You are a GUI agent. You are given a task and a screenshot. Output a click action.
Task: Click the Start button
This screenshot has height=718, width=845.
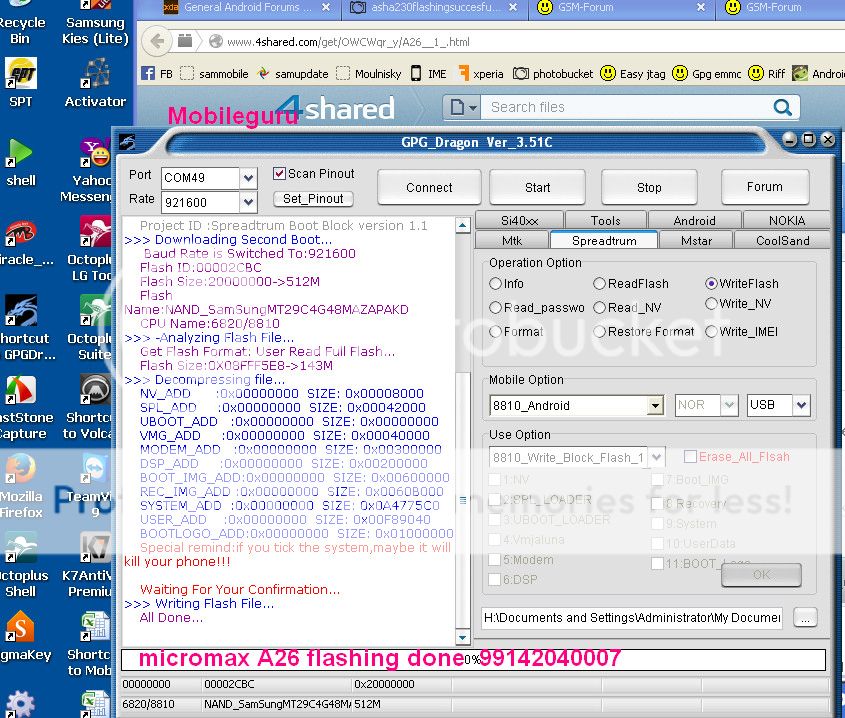point(537,188)
